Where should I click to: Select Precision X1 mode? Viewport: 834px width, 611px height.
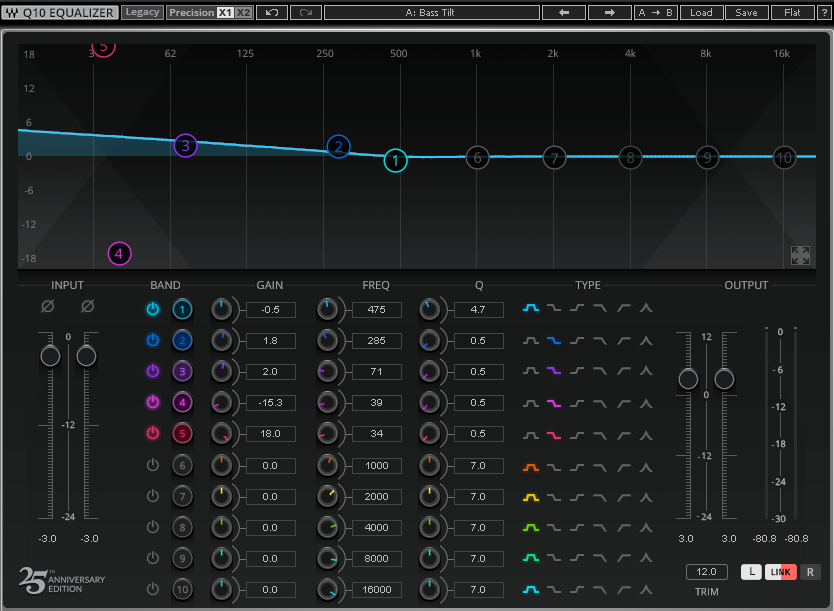click(226, 12)
